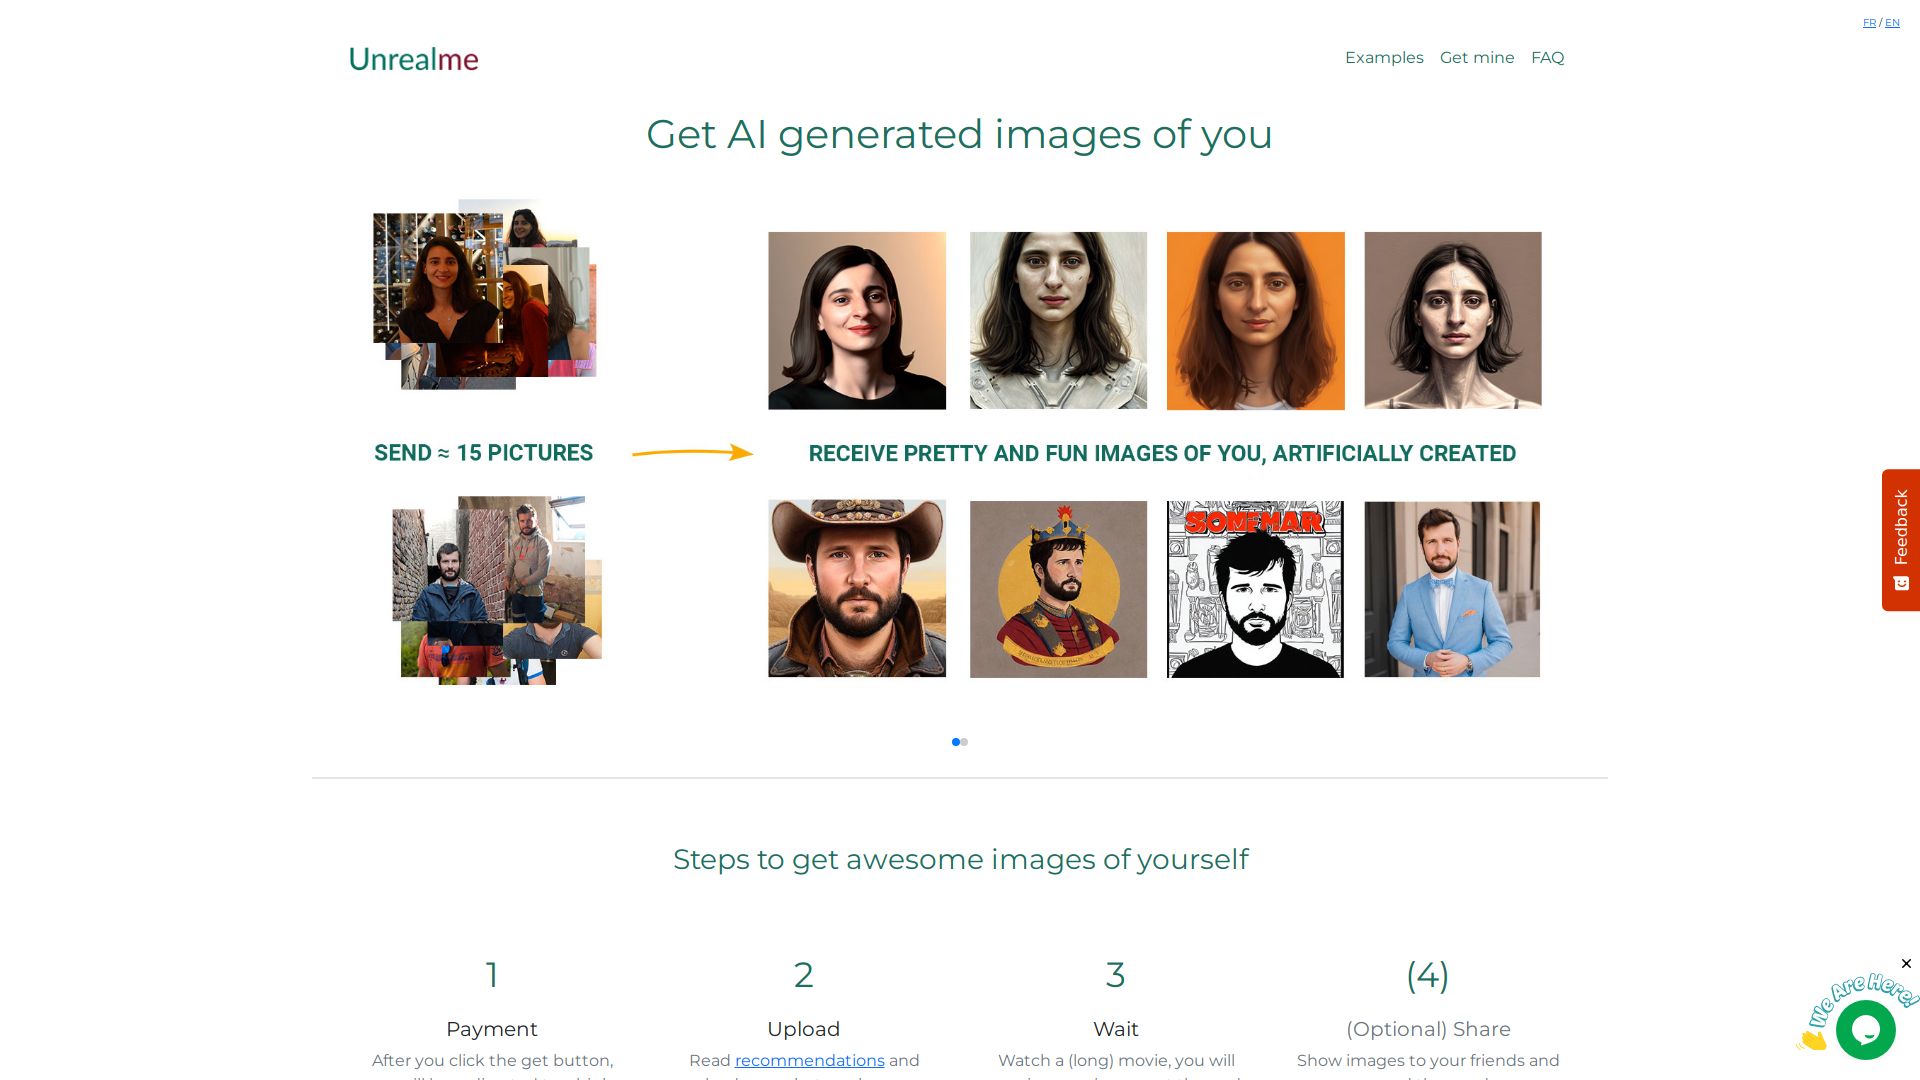The width and height of the screenshot is (1920, 1080).
Task: Open the Examples menu item
Action: point(1384,58)
